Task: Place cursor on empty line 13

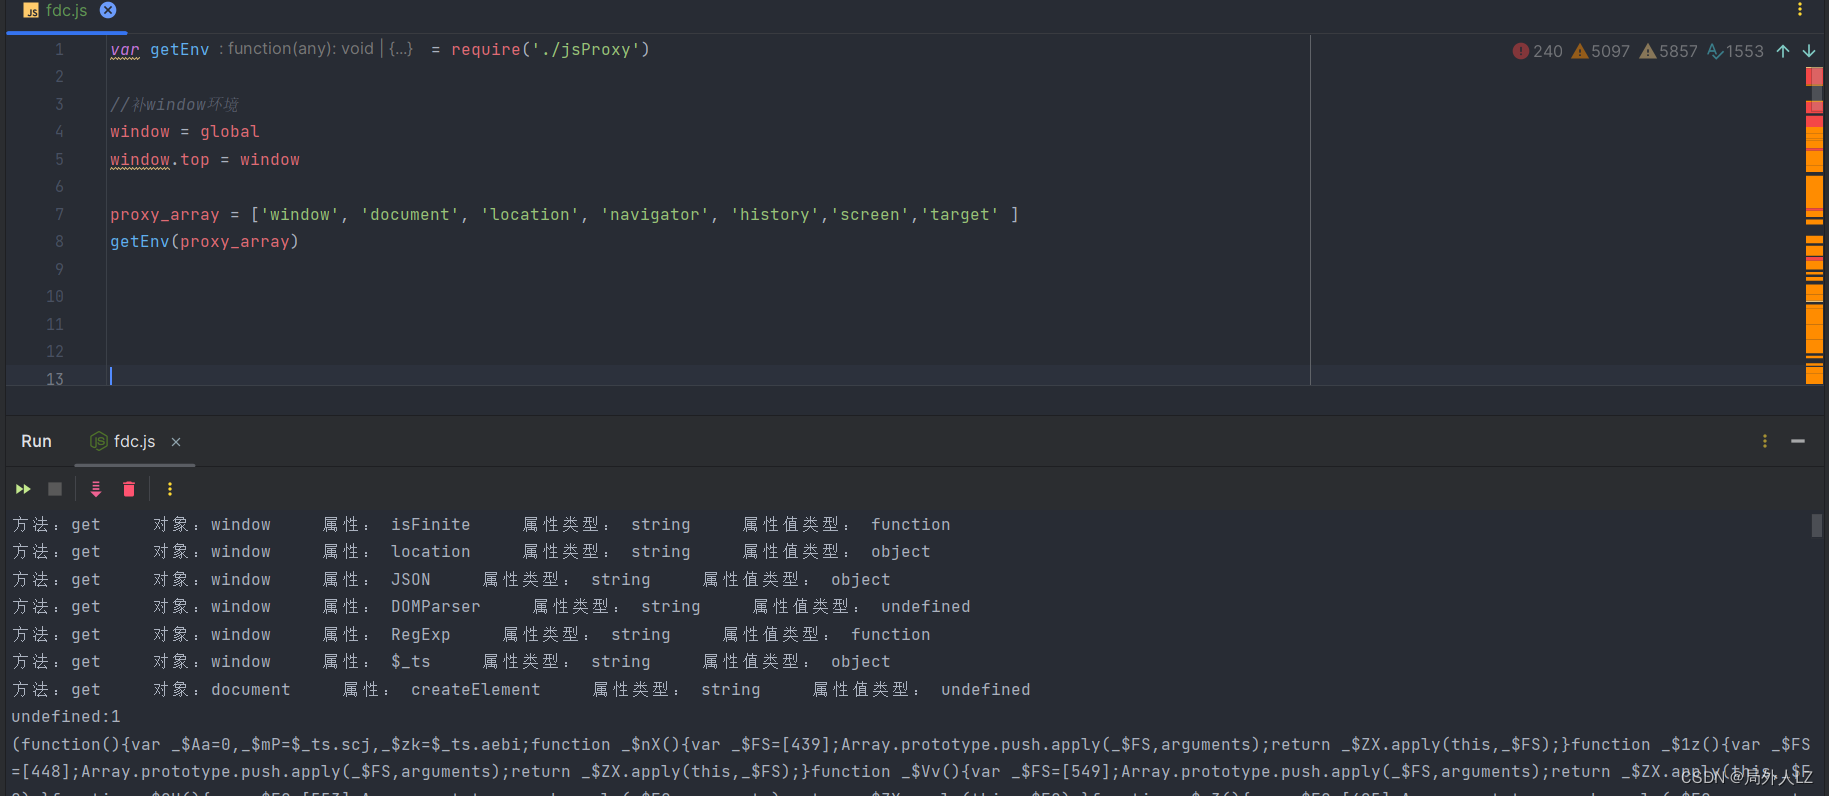Action: click(x=708, y=377)
